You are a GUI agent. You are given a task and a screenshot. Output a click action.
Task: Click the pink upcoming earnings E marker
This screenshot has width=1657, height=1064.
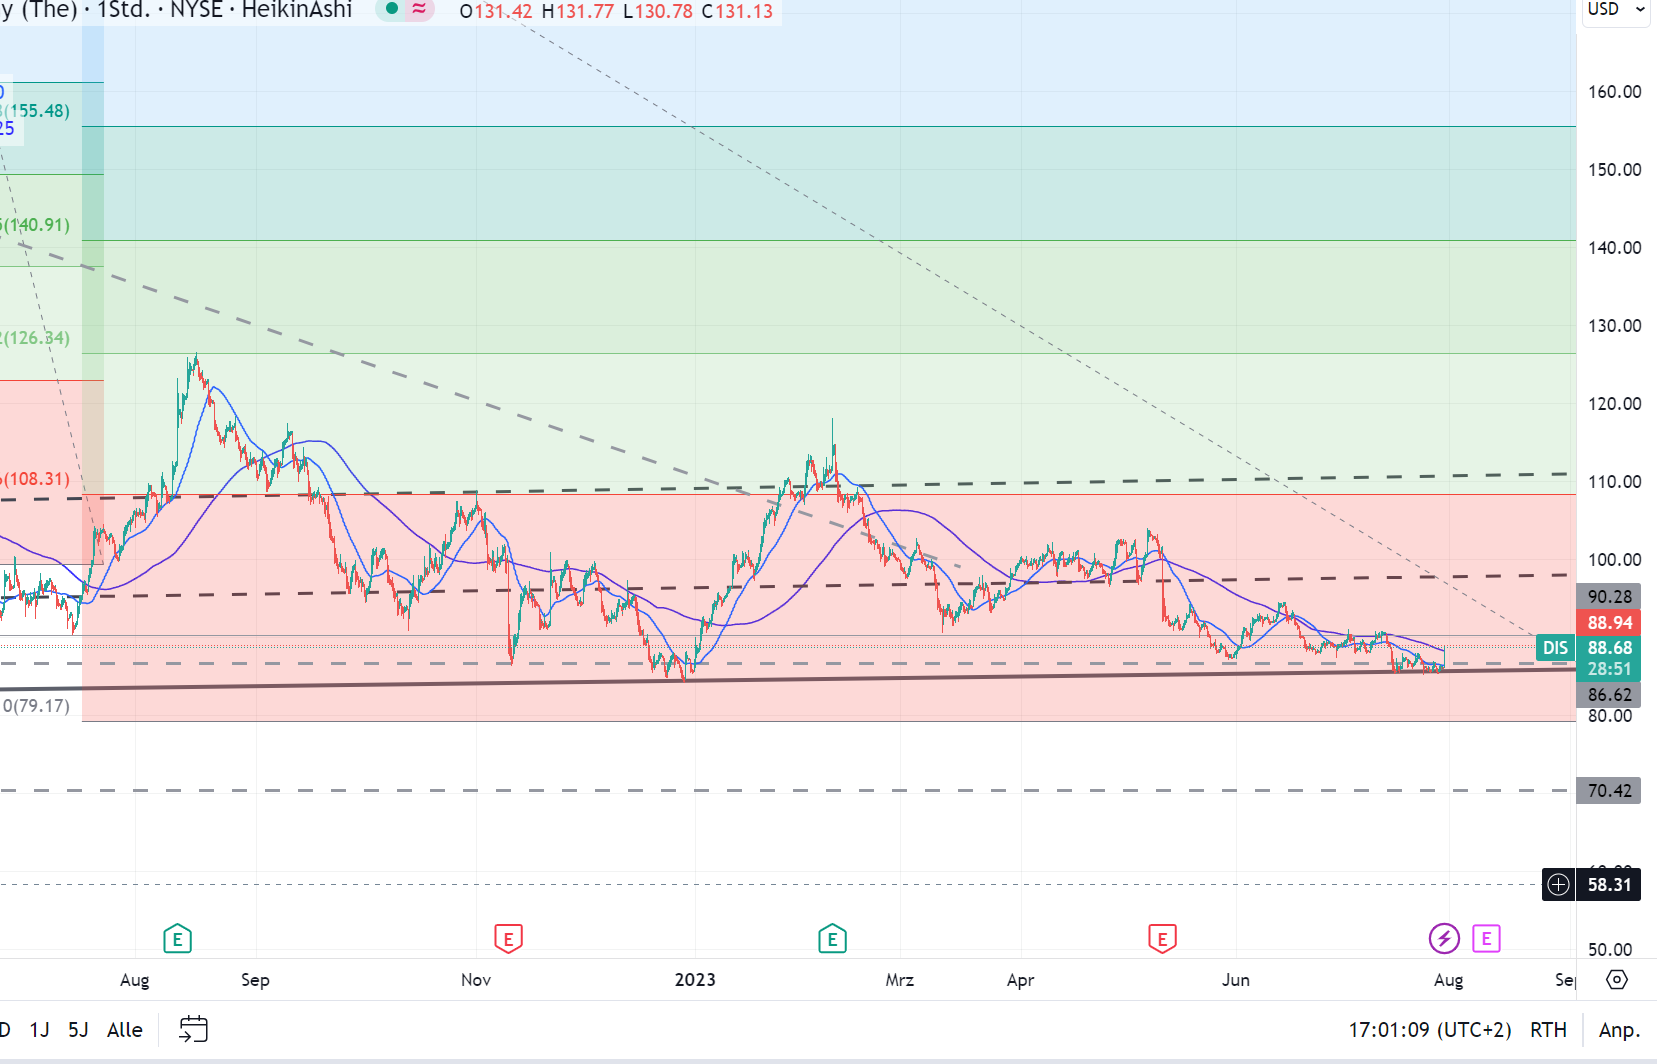[1486, 938]
